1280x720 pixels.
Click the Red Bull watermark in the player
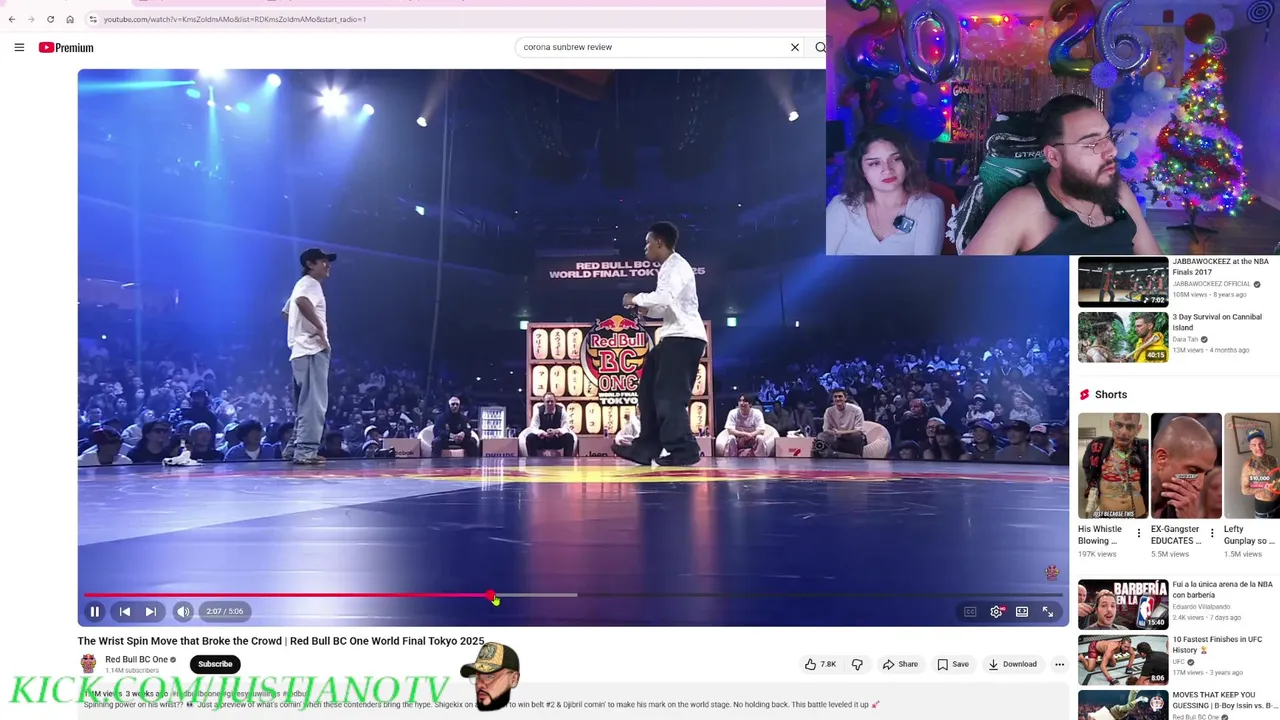pos(1051,573)
